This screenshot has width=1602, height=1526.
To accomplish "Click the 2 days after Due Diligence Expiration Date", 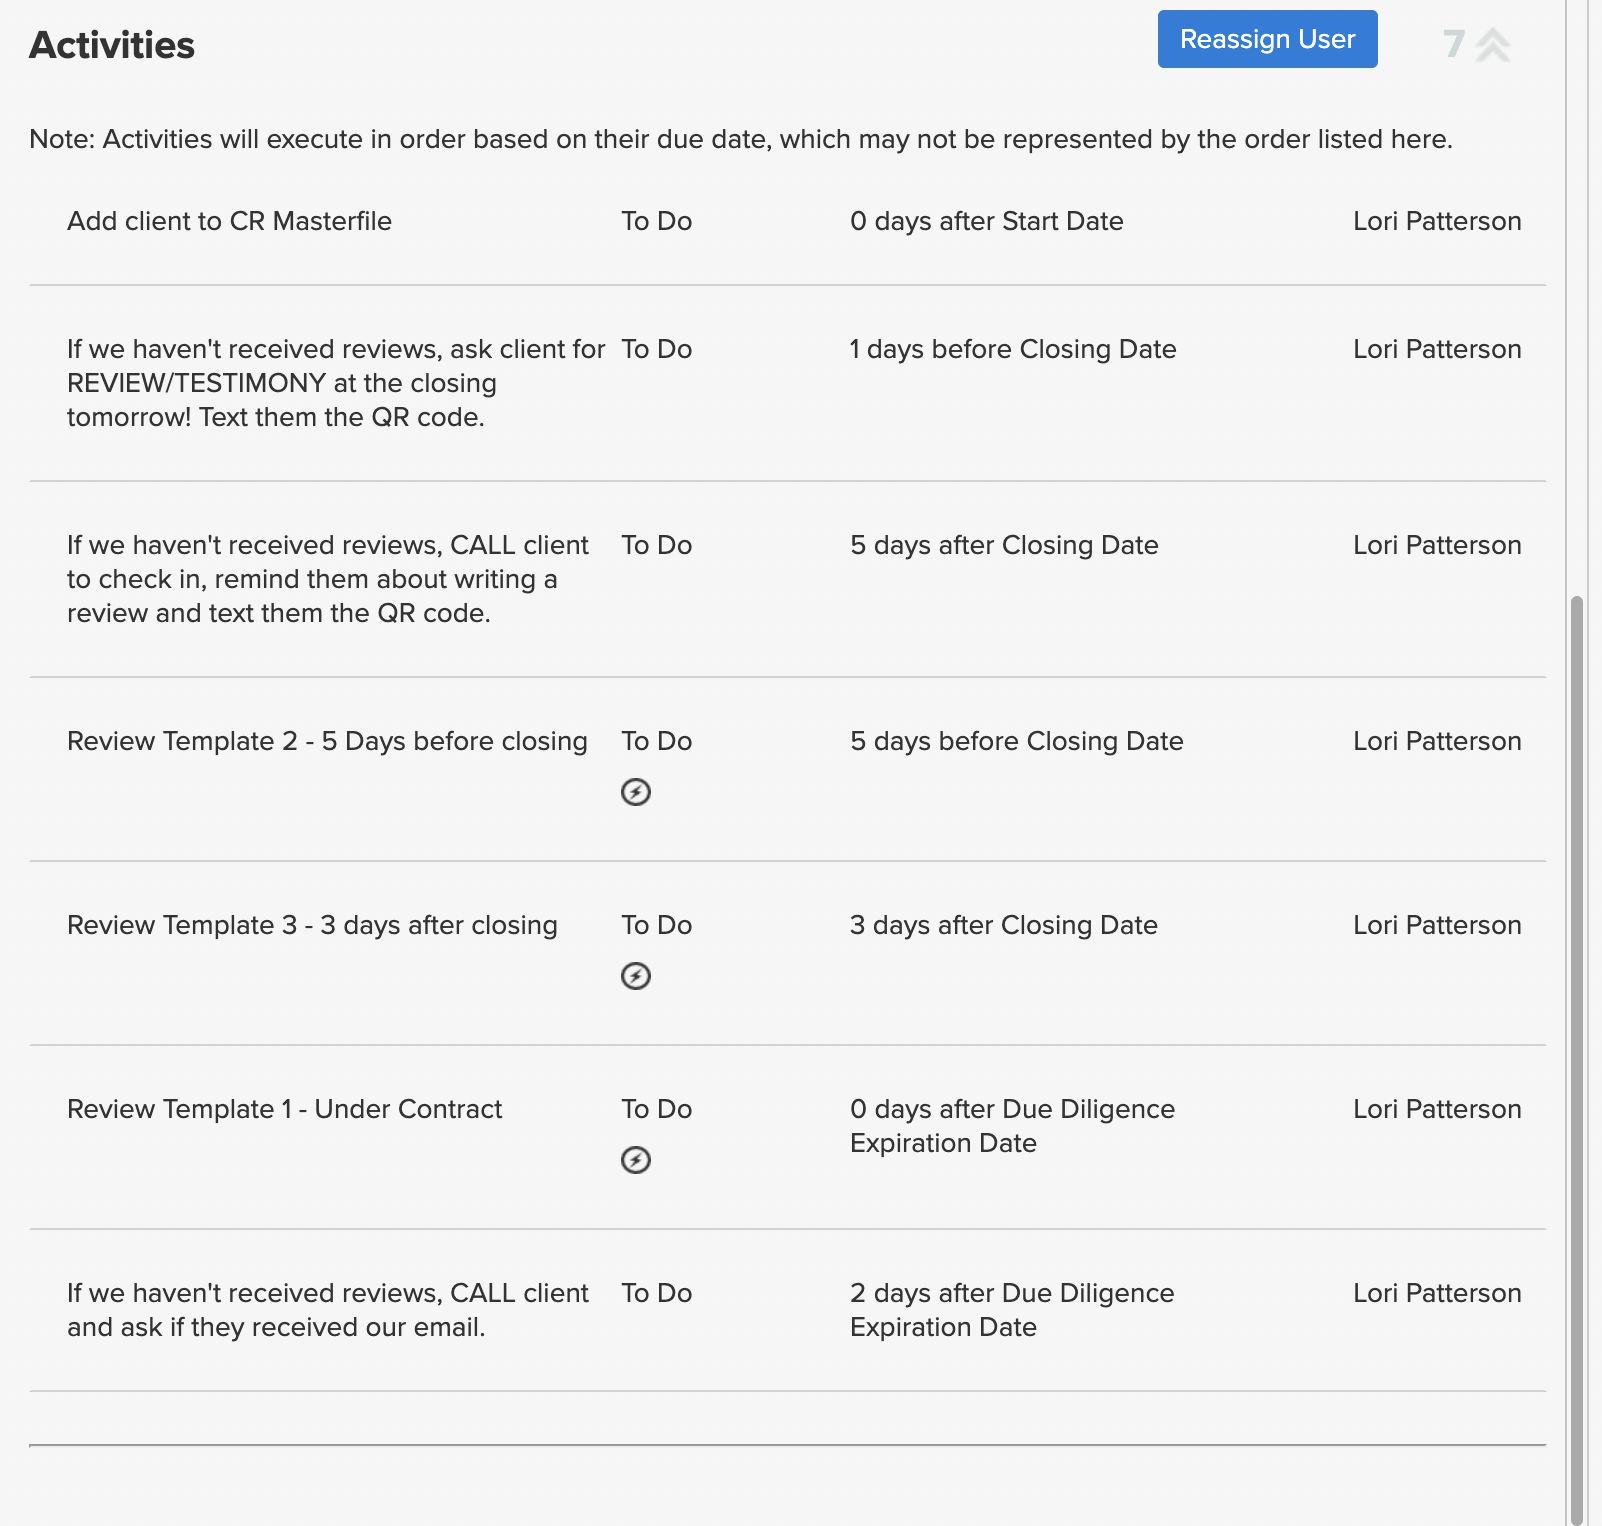I will pyautogui.click(x=1011, y=1310).
